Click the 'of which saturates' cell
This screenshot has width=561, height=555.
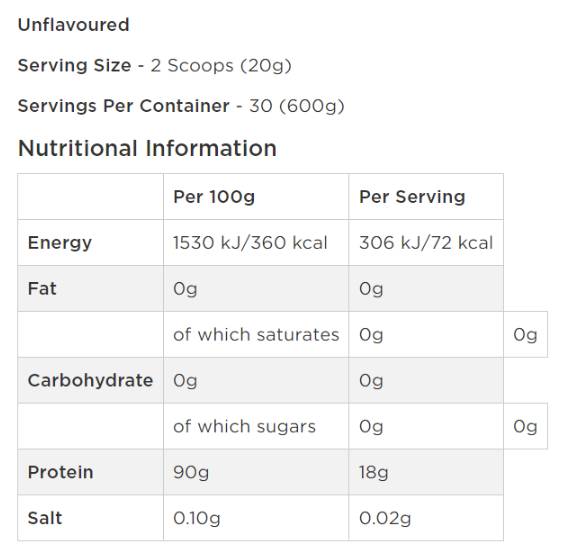click(256, 335)
